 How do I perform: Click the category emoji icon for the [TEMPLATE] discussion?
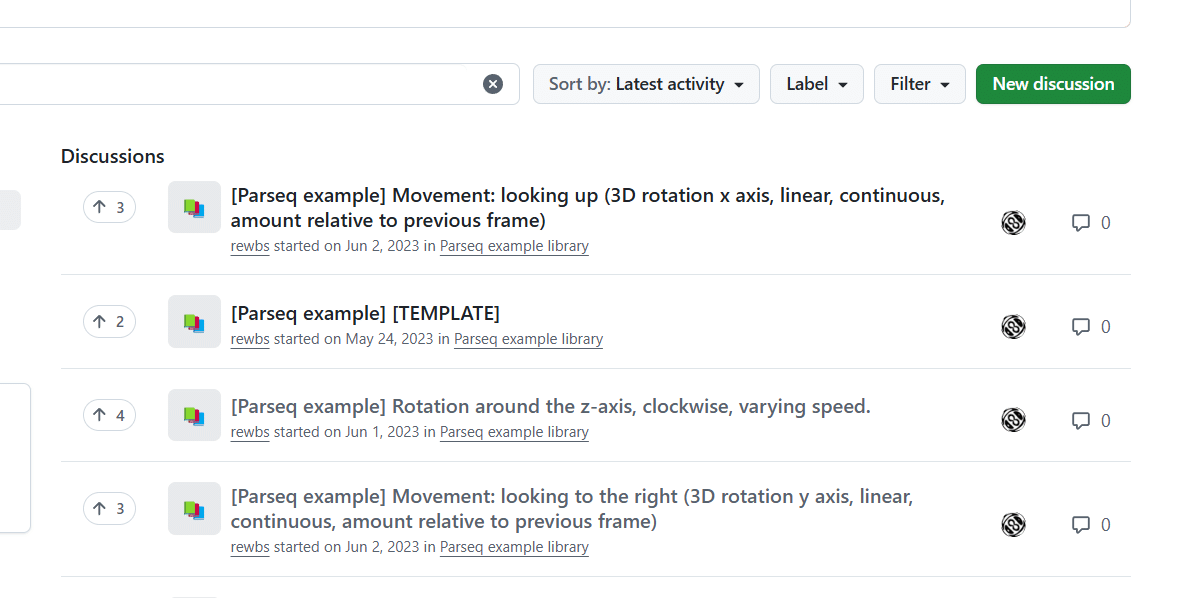pos(194,321)
